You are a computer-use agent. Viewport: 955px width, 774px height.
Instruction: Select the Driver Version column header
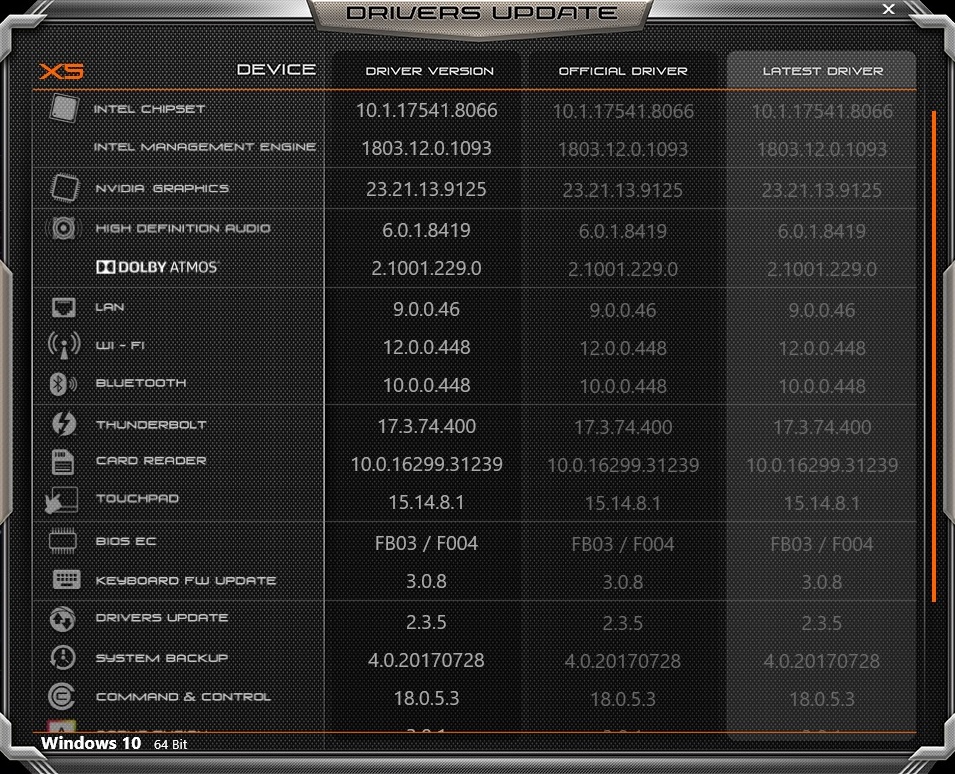tap(429, 71)
